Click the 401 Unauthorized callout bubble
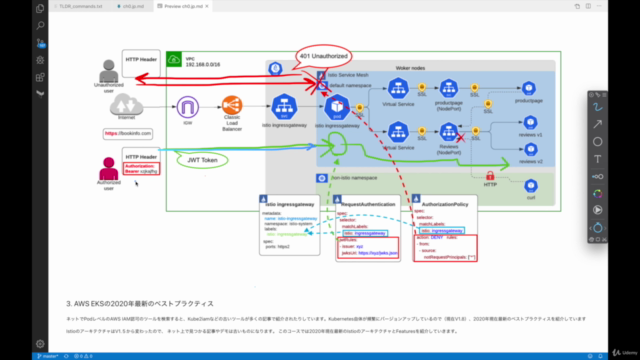The image size is (640, 360). tap(324, 56)
